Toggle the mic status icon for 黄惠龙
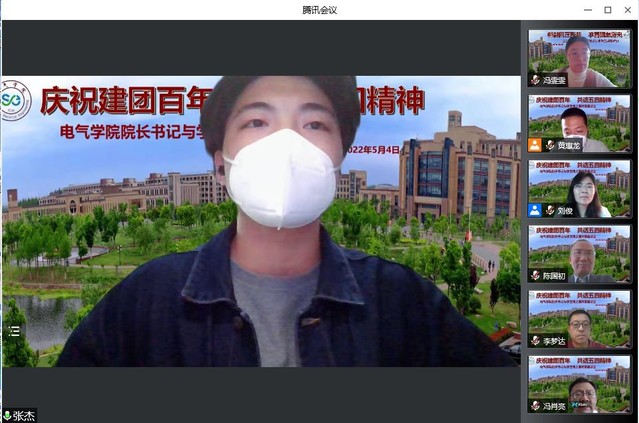Viewport: 639px width, 423px height. pos(549,145)
